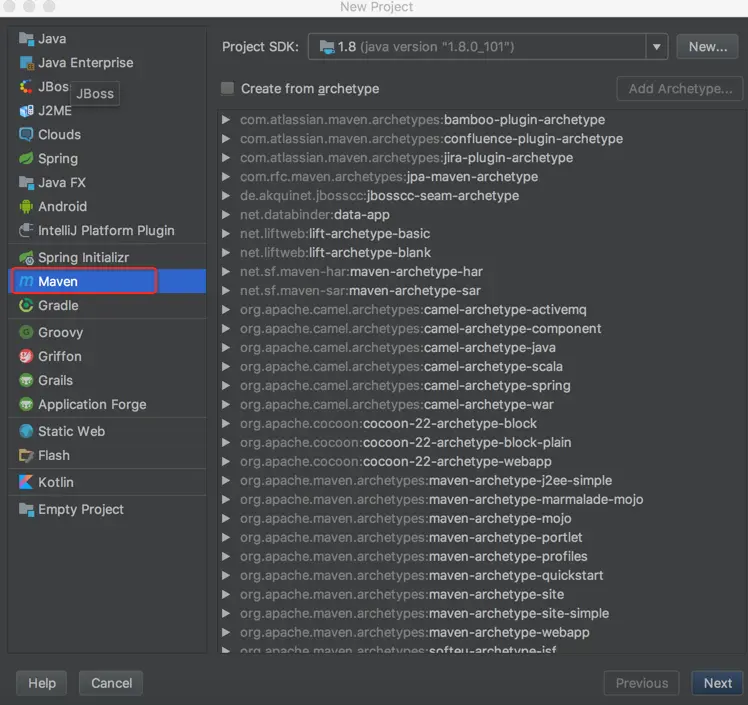The width and height of the screenshot is (748, 705).
Task: Select lift-archetype-blank row text
Action: click(x=335, y=252)
